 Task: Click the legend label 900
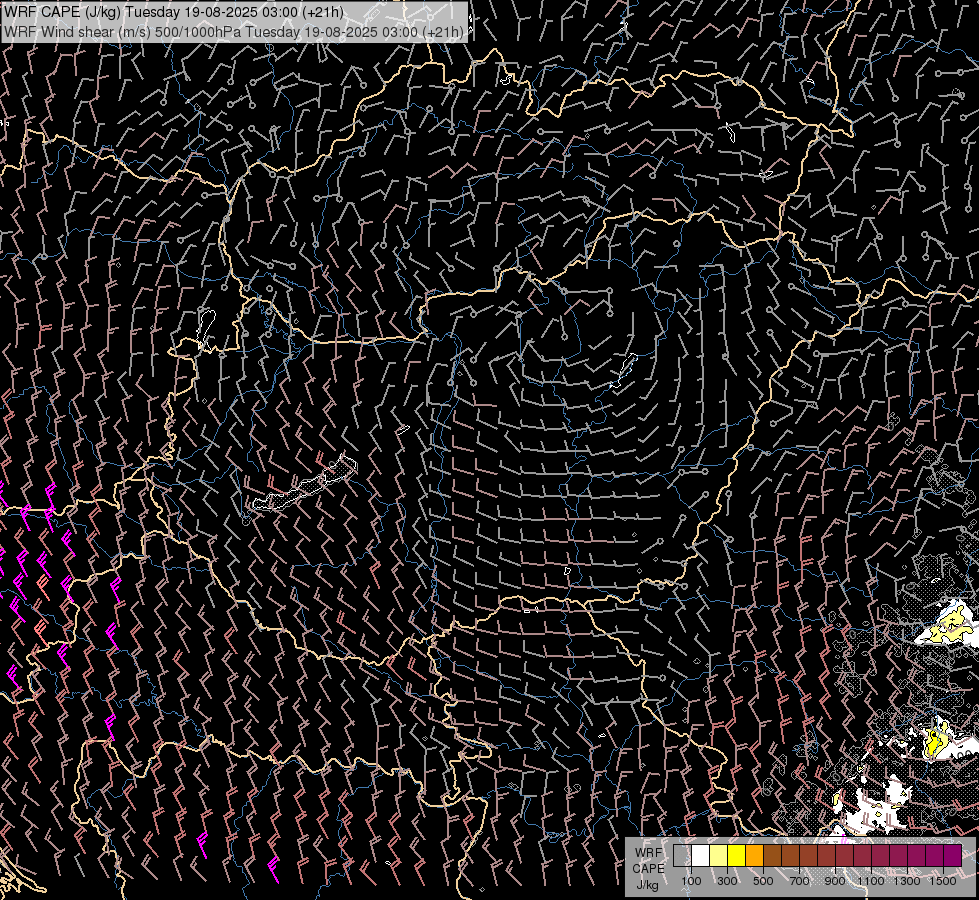pyautogui.click(x=835, y=881)
